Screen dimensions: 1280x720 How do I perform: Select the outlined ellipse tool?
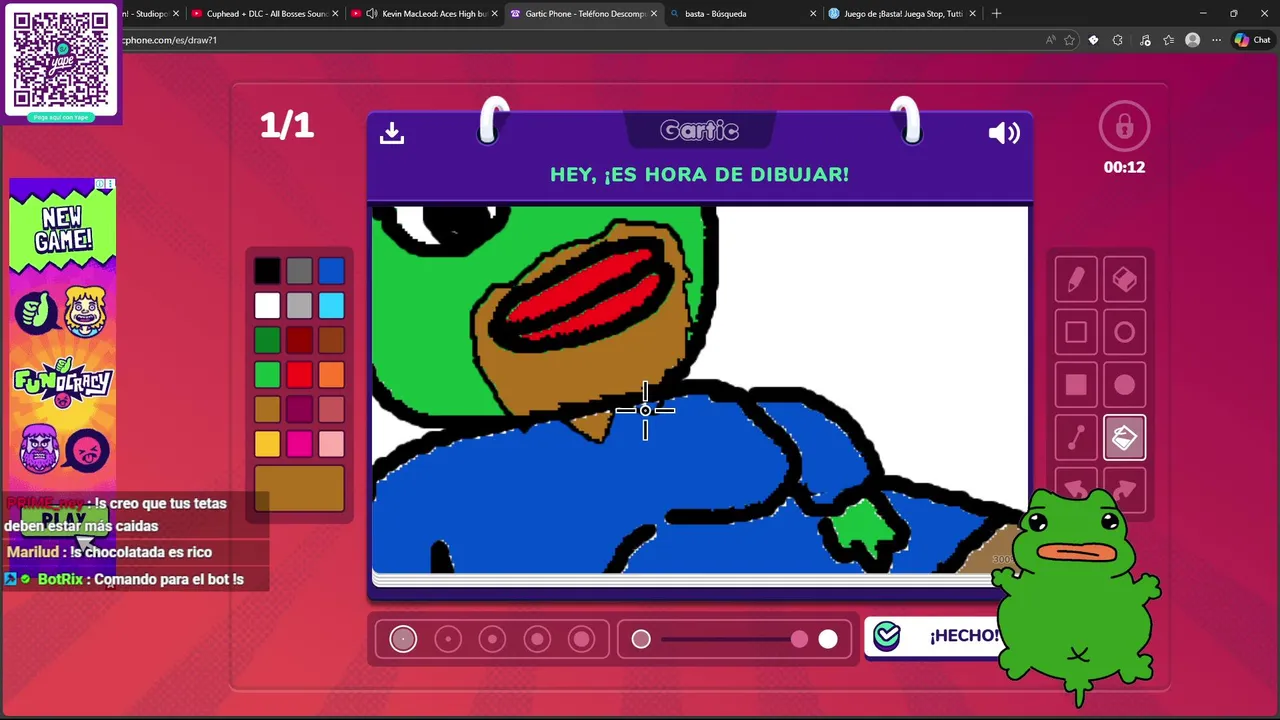point(1124,332)
